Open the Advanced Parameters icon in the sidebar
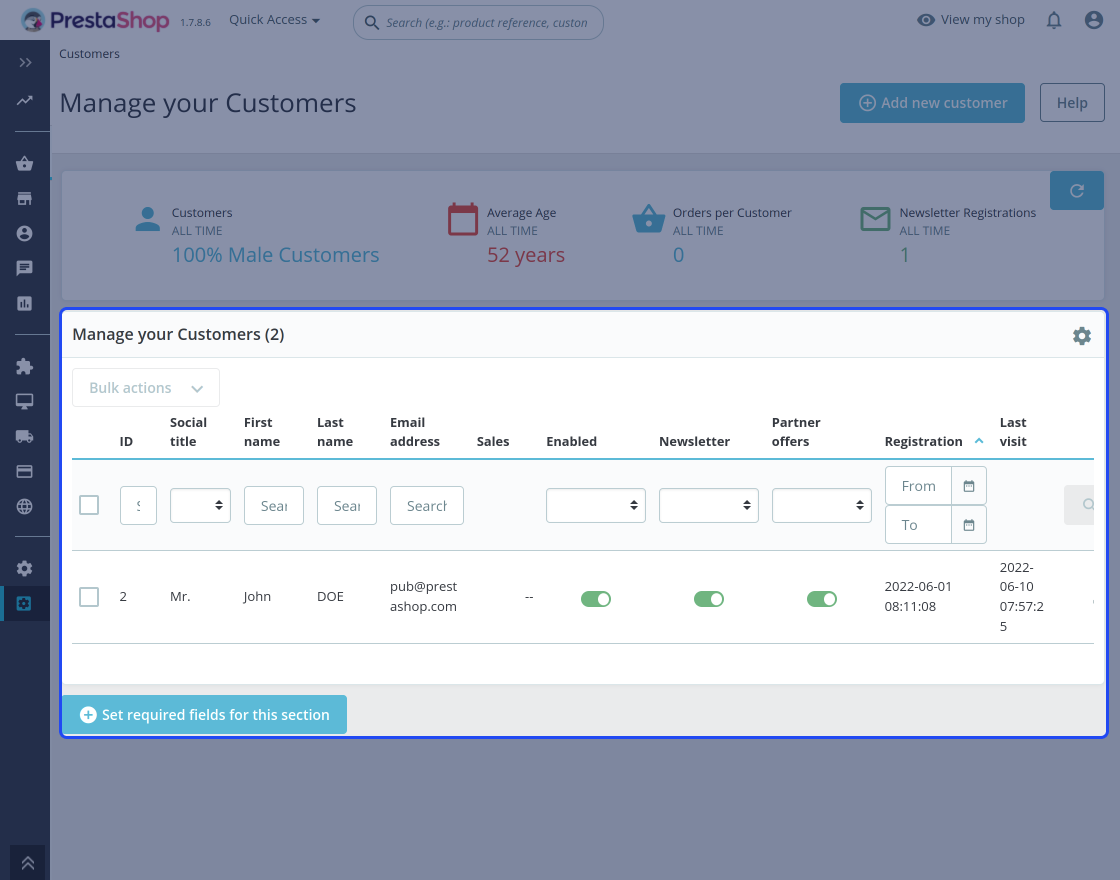Screen dimensions: 1120x880 (x=24, y=604)
